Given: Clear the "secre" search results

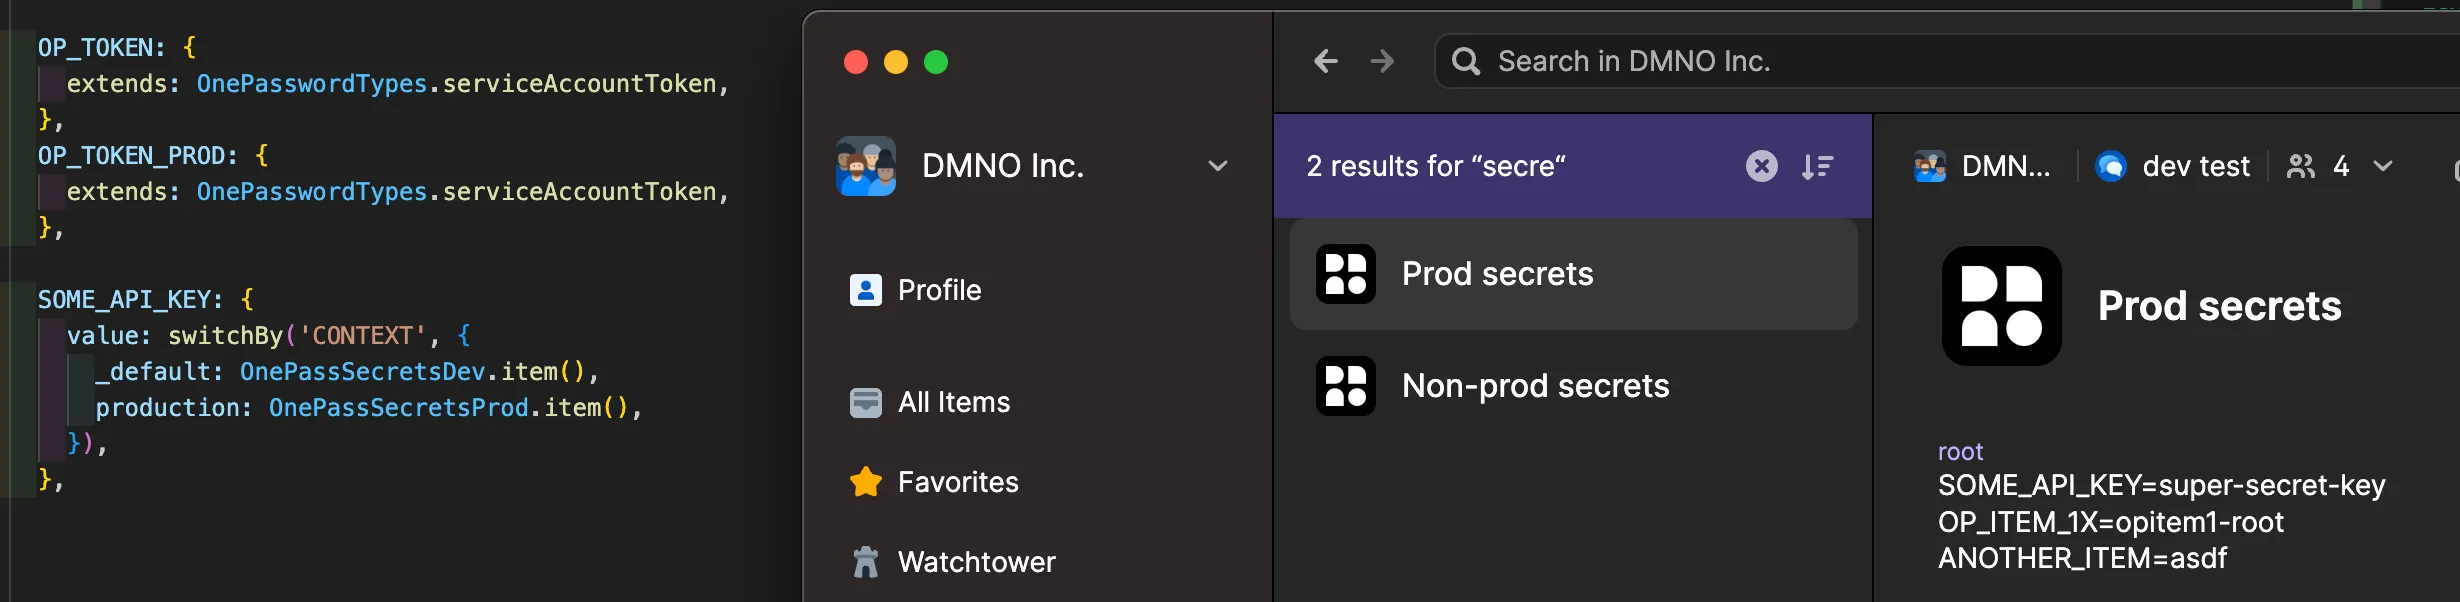Looking at the screenshot, I should pyautogui.click(x=1762, y=166).
